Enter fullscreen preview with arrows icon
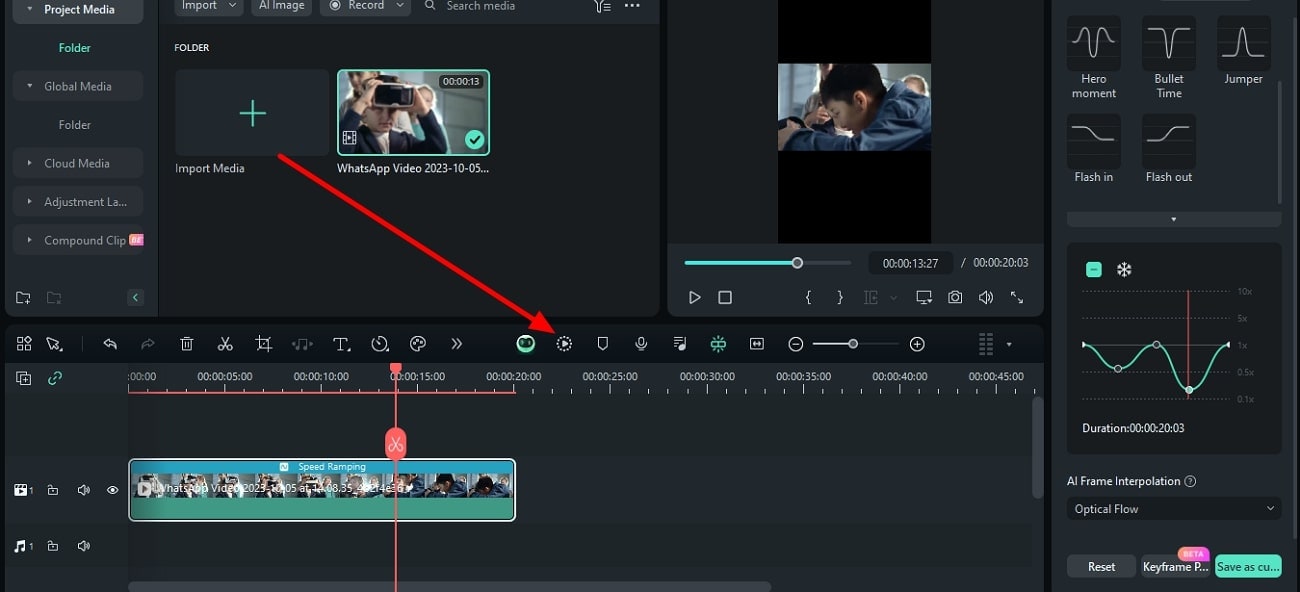 coord(1017,297)
